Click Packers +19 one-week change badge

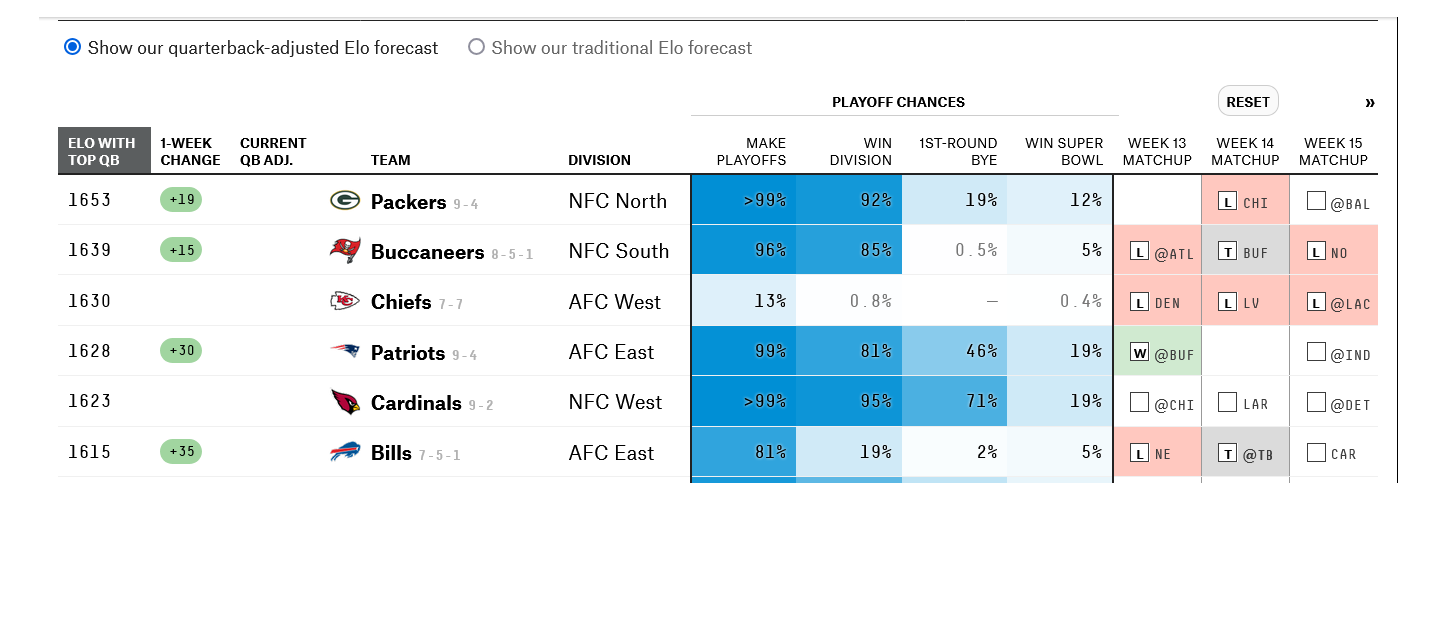181,200
